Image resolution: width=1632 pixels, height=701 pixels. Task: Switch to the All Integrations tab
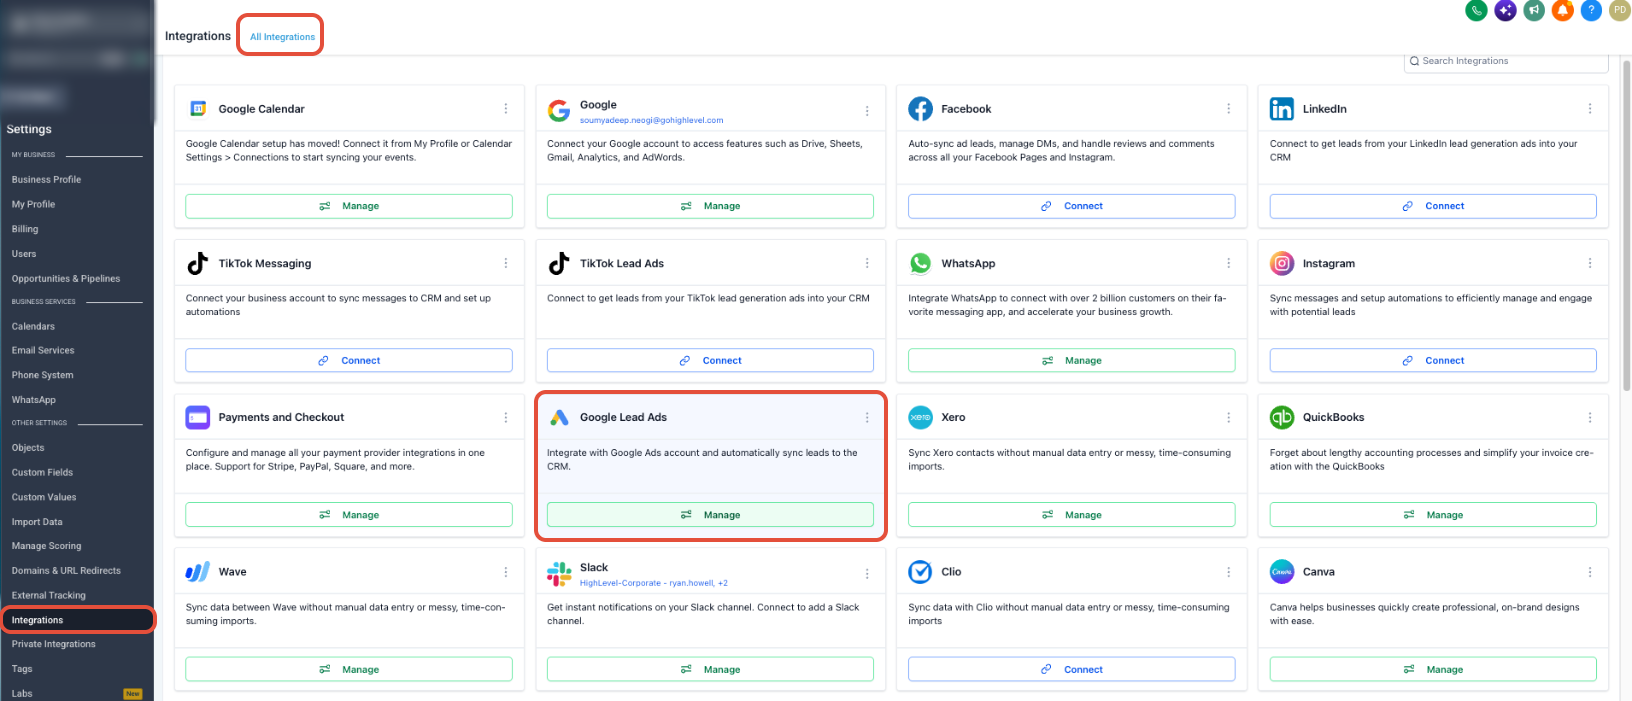(282, 37)
